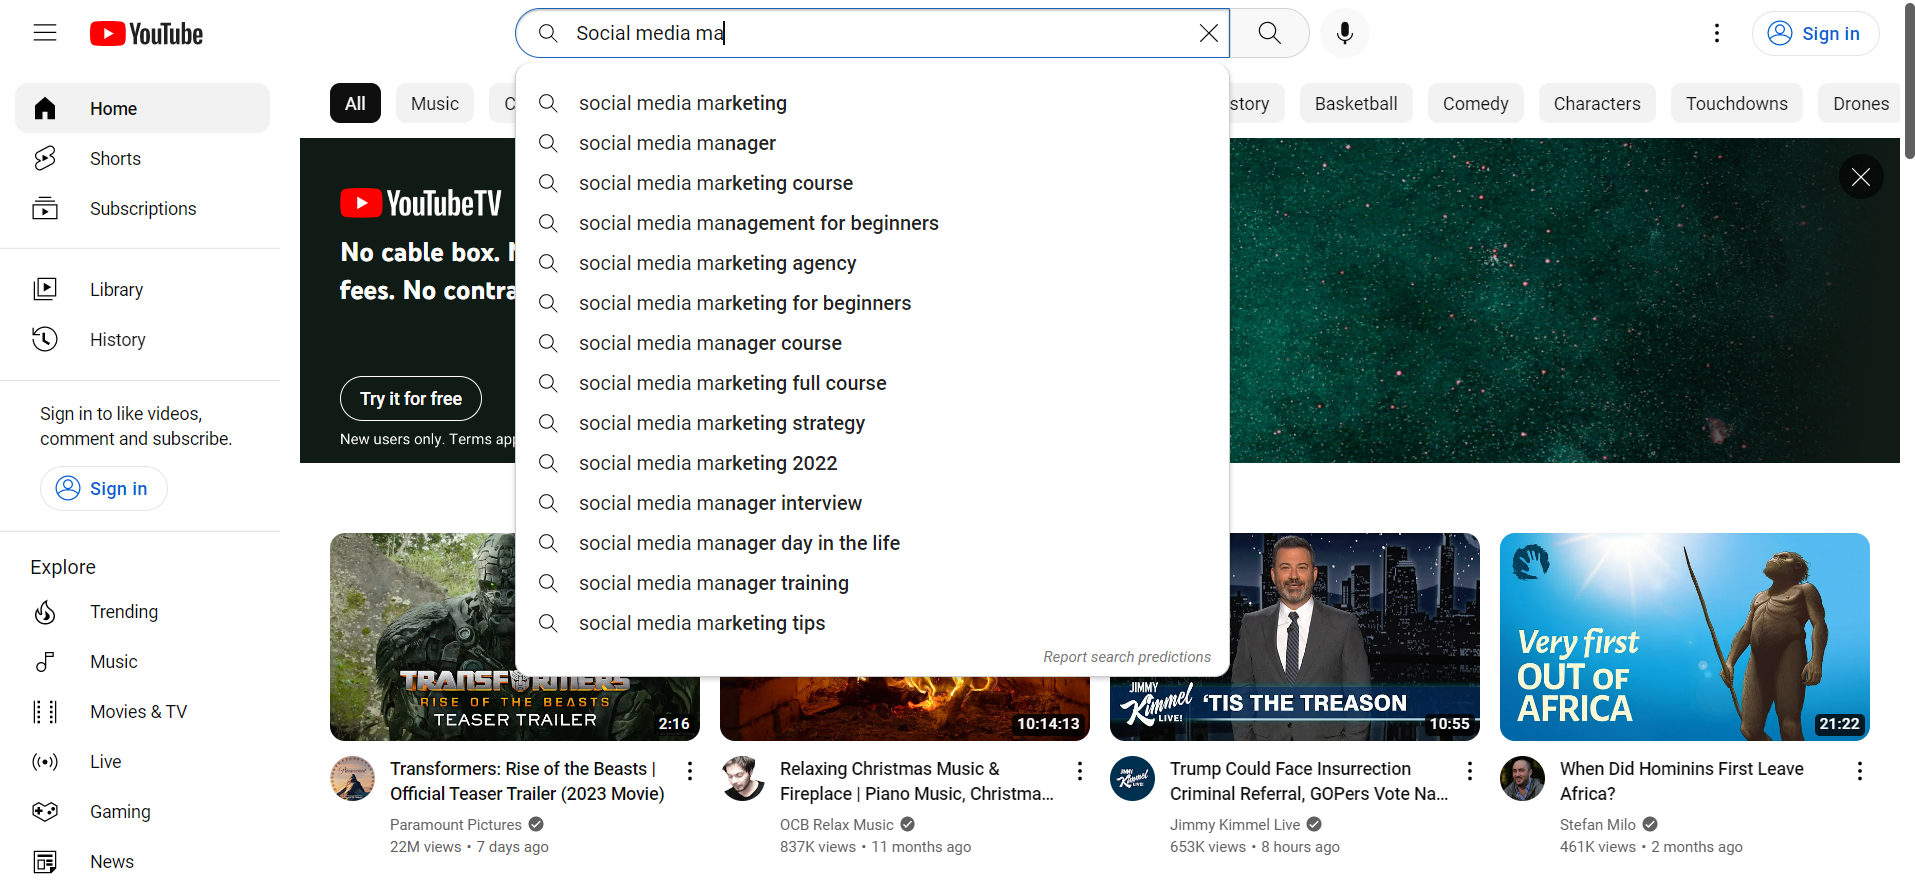
Task: Open Jimmy Kimmel Live channel avatar
Action: point(1133,779)
